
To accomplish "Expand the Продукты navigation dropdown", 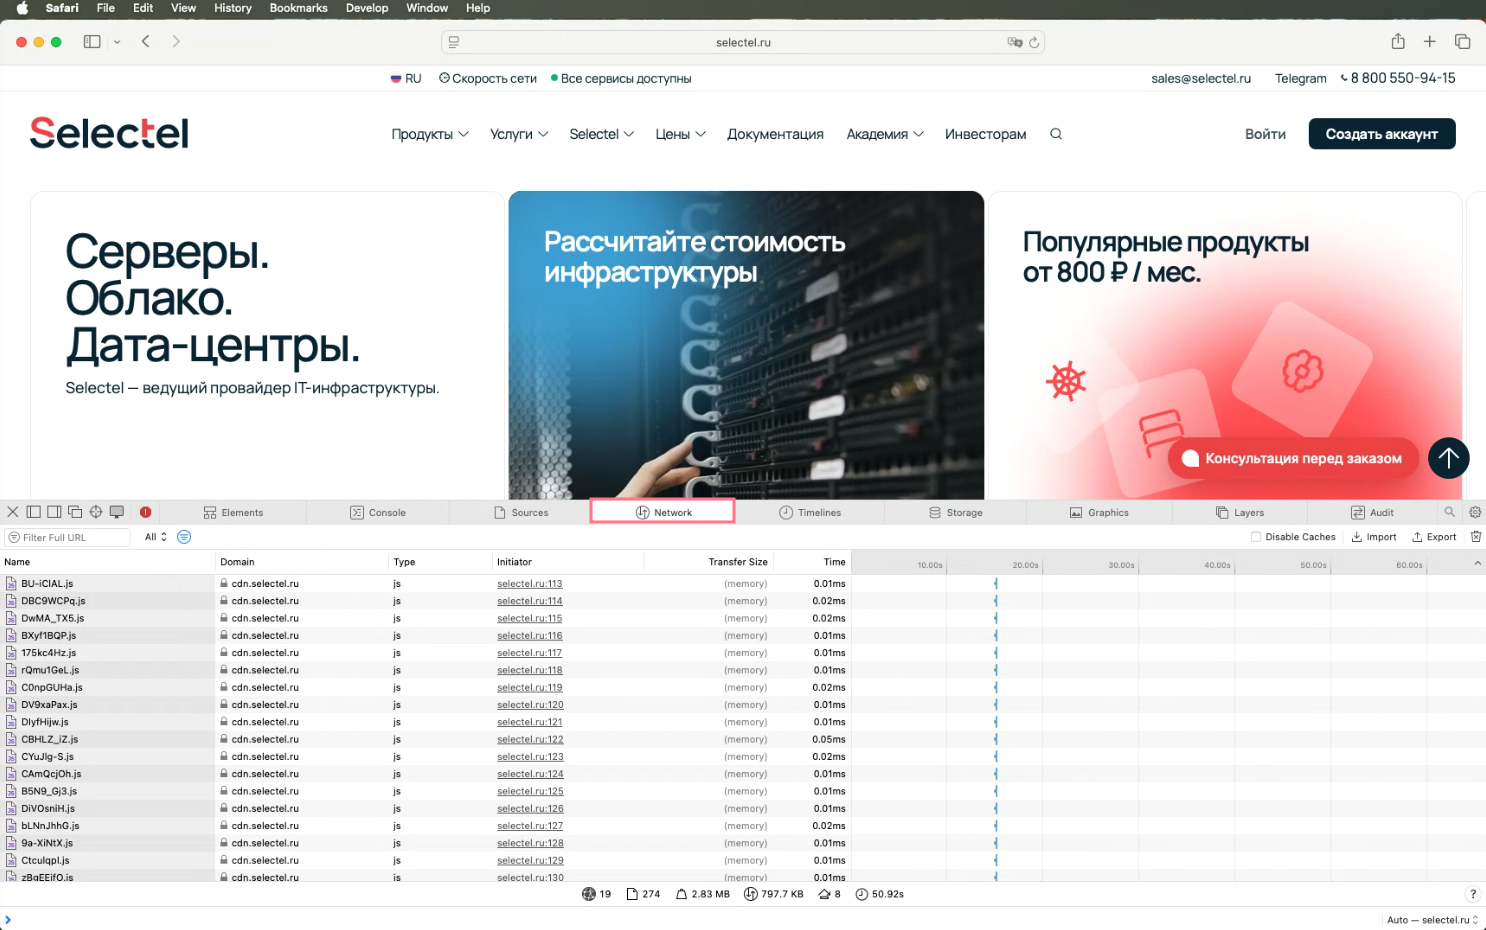I will [429, 134].
